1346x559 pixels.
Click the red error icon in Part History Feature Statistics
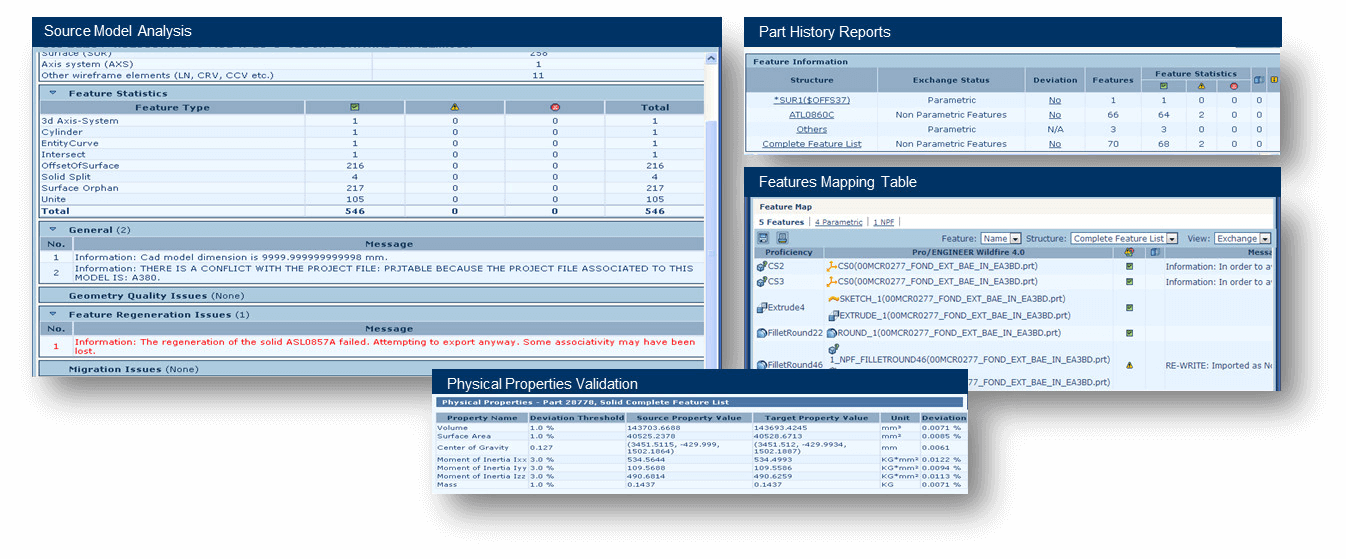[1233, 86]
